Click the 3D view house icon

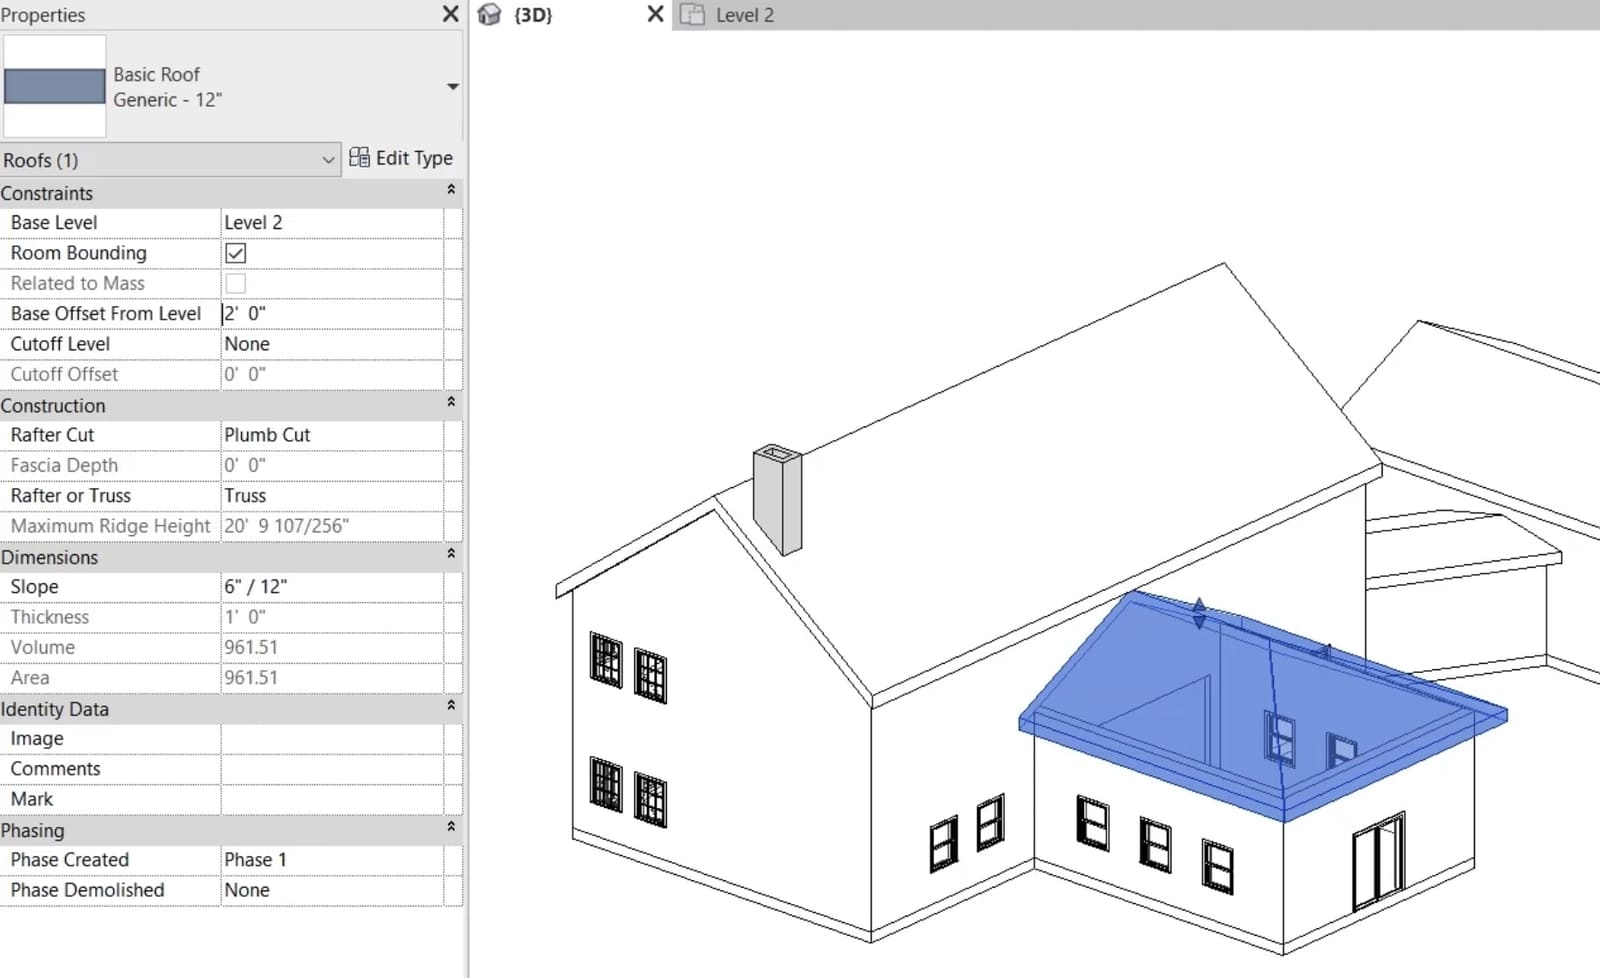(x=489, y=15)
